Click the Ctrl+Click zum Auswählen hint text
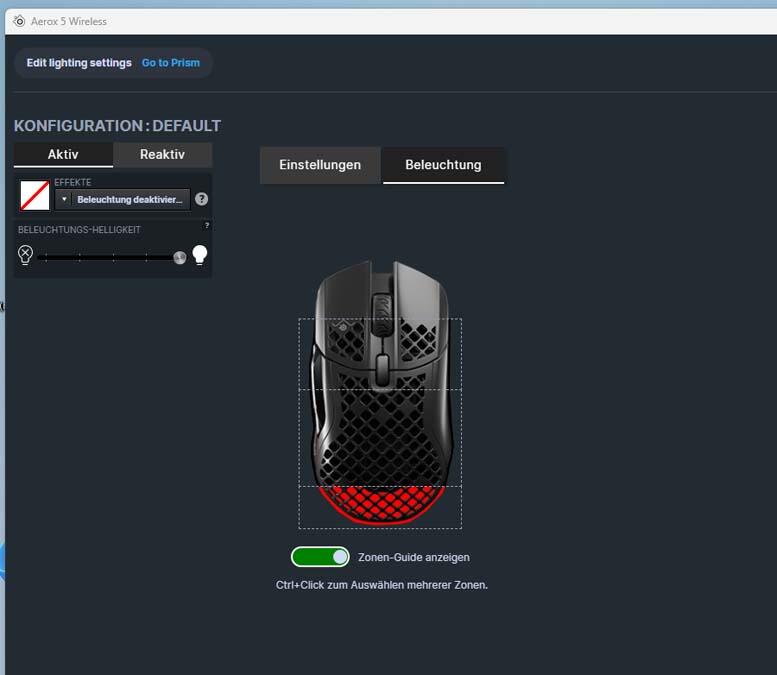The image size is (777, 675). [382, 585]
